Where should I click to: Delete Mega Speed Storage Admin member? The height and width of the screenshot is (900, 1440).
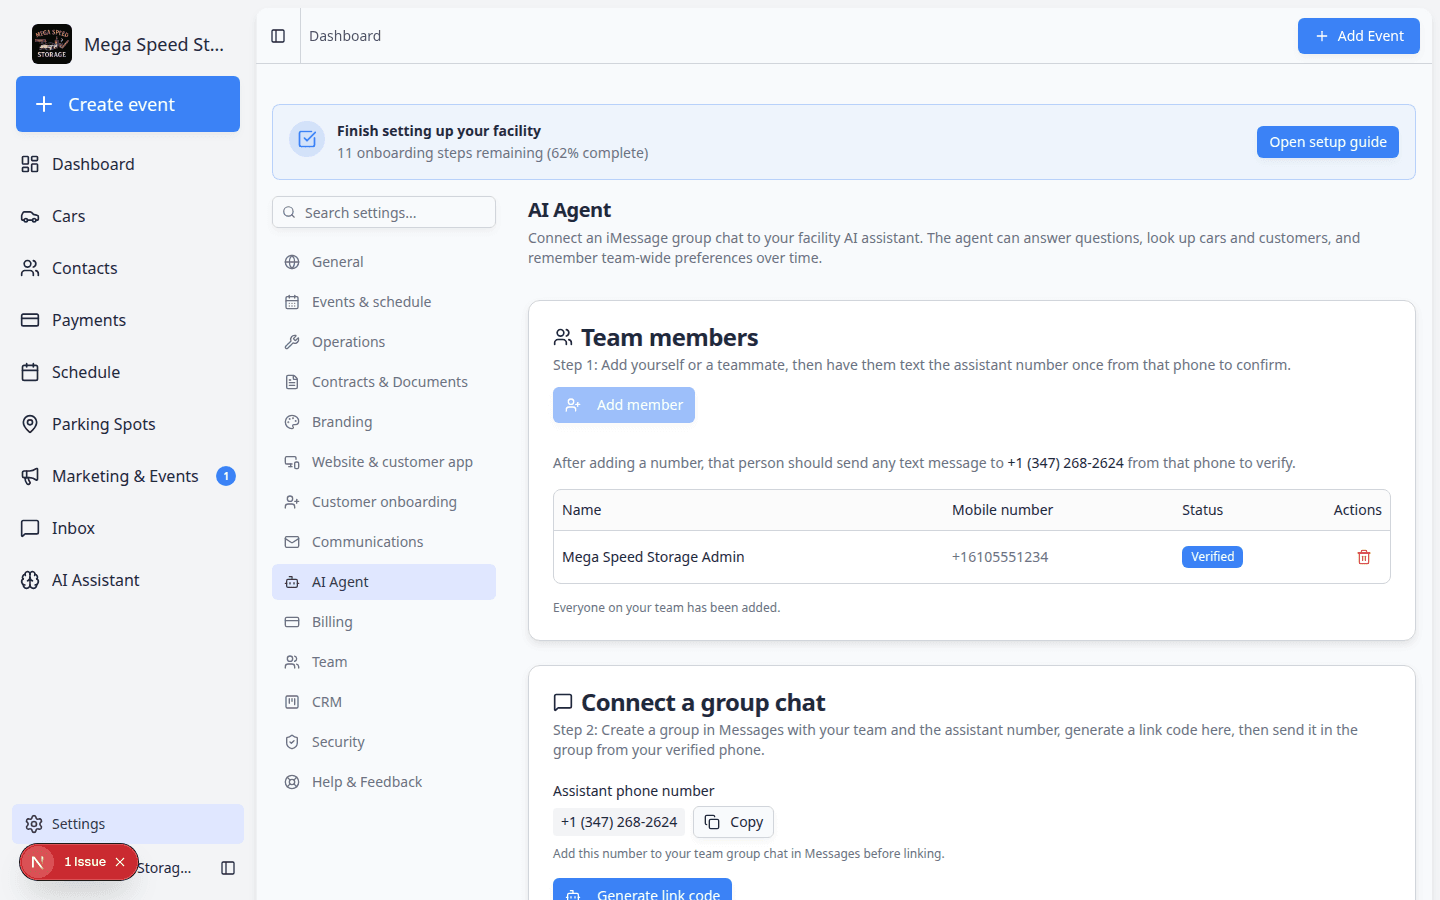point(1363,557)
